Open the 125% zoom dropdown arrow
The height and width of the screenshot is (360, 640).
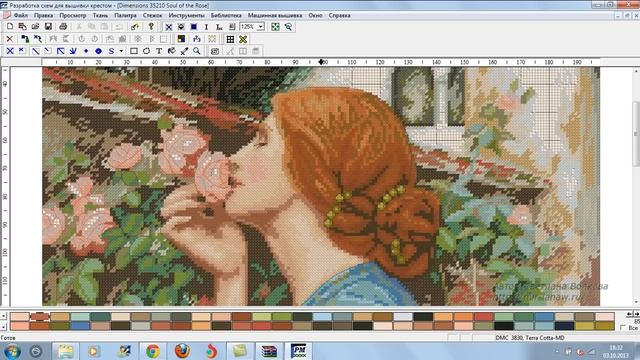(x=260, y=27)
